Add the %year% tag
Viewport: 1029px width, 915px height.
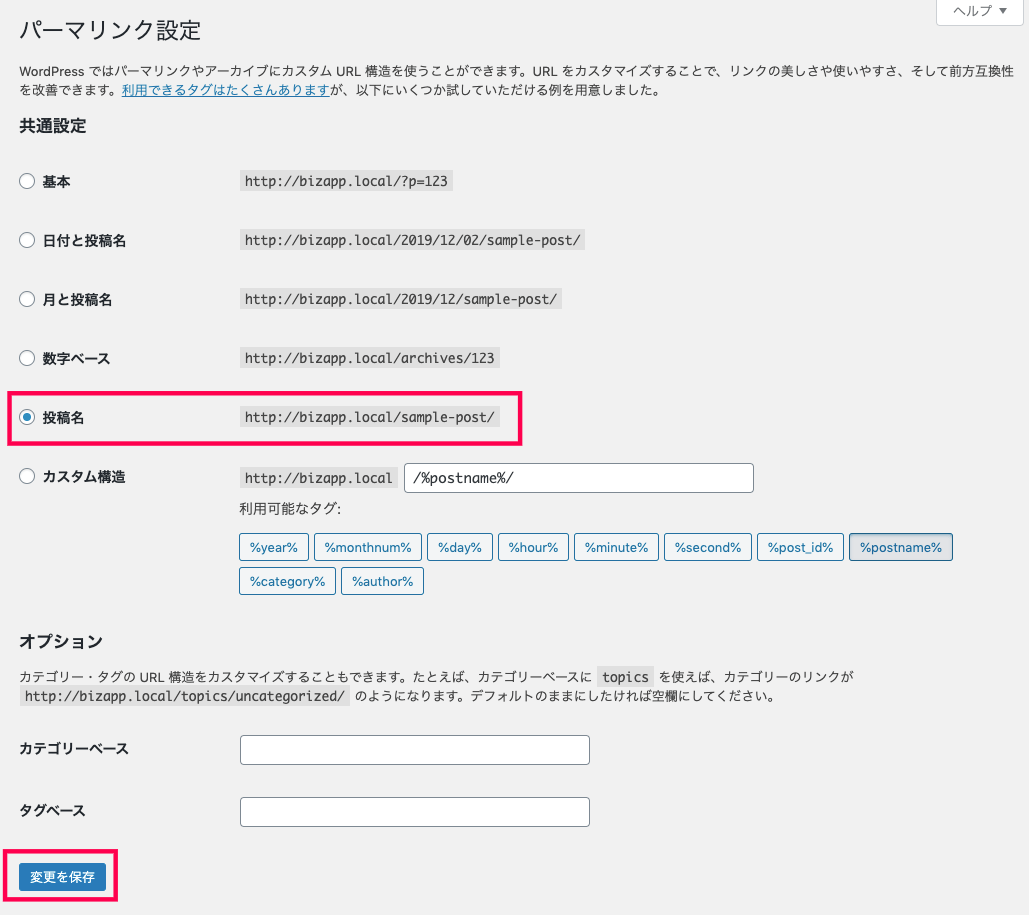pos(274,547)
